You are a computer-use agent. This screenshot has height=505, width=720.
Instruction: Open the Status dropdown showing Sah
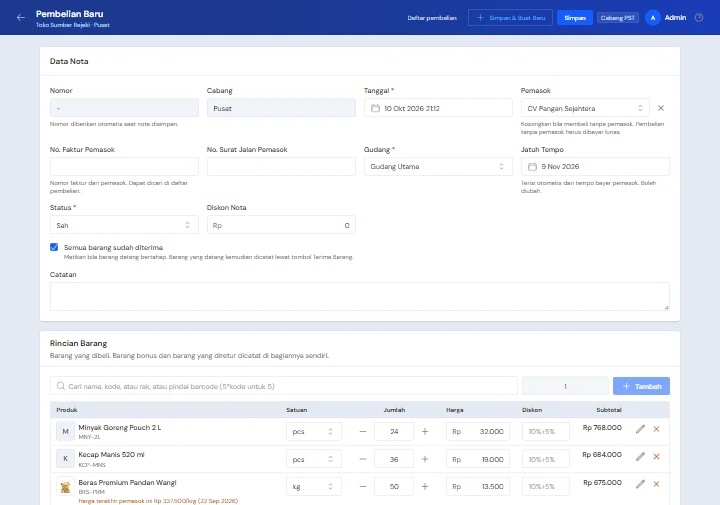[x=124, y=225]
